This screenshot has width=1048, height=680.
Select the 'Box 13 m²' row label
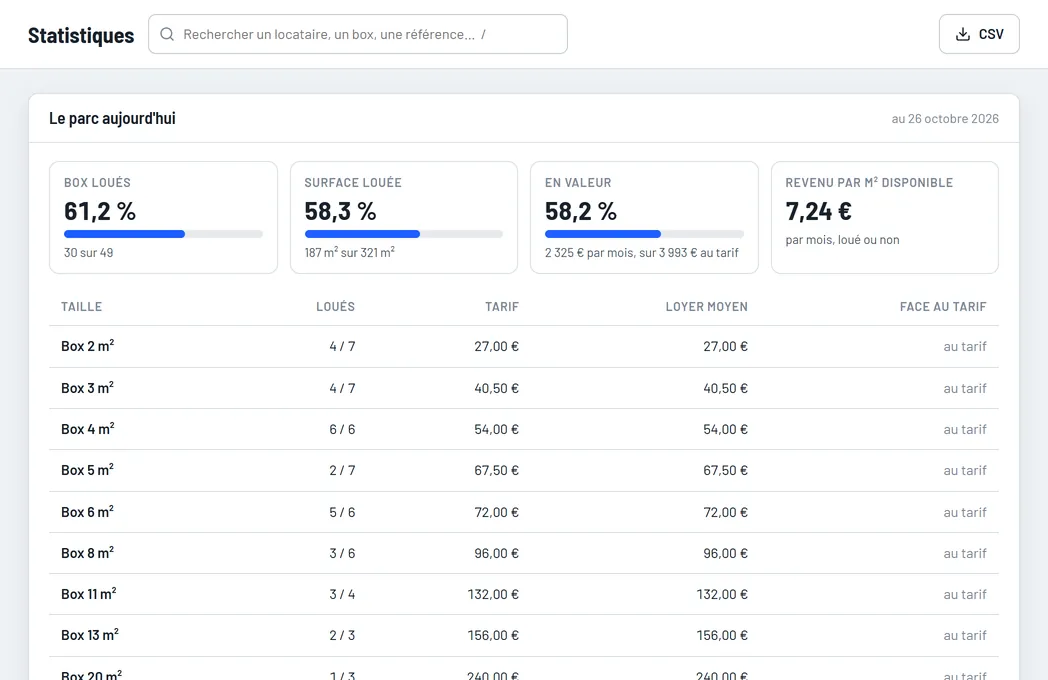pyautogui.click(x=90, y=635)
